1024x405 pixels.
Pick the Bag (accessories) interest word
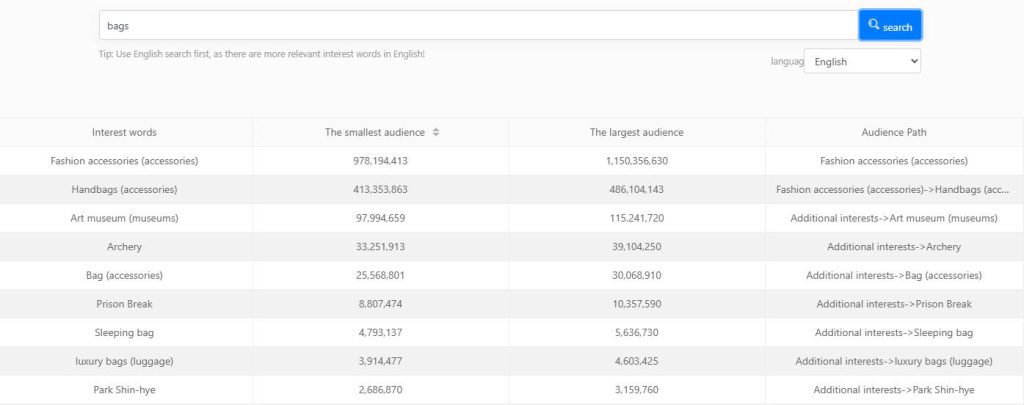point(124,275)
